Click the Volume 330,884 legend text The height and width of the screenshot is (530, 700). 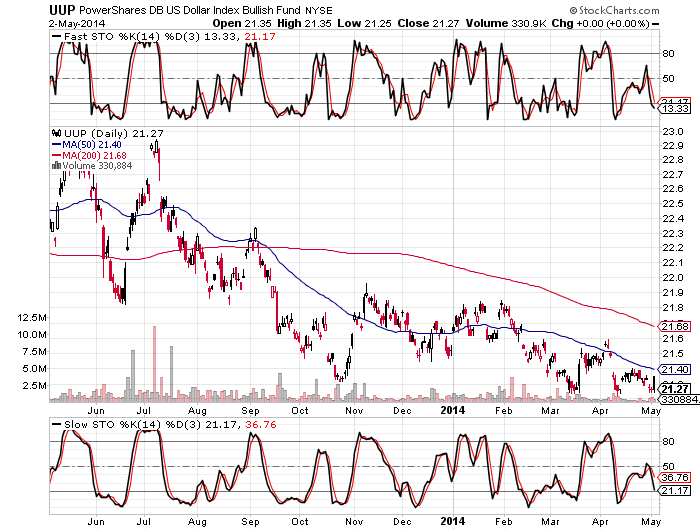click(x=97, y=166)
